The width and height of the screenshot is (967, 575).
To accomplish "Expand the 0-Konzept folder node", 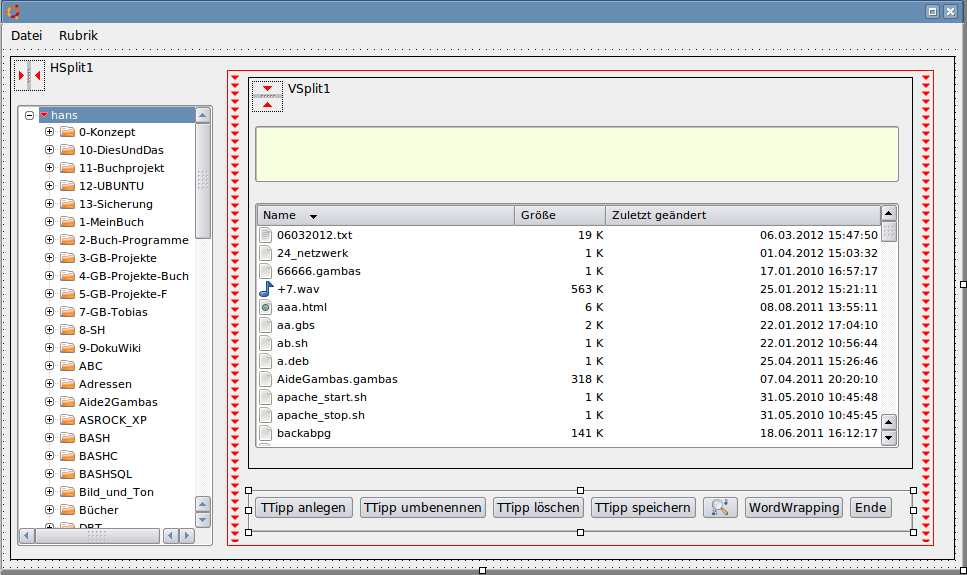I will point(49,132).
